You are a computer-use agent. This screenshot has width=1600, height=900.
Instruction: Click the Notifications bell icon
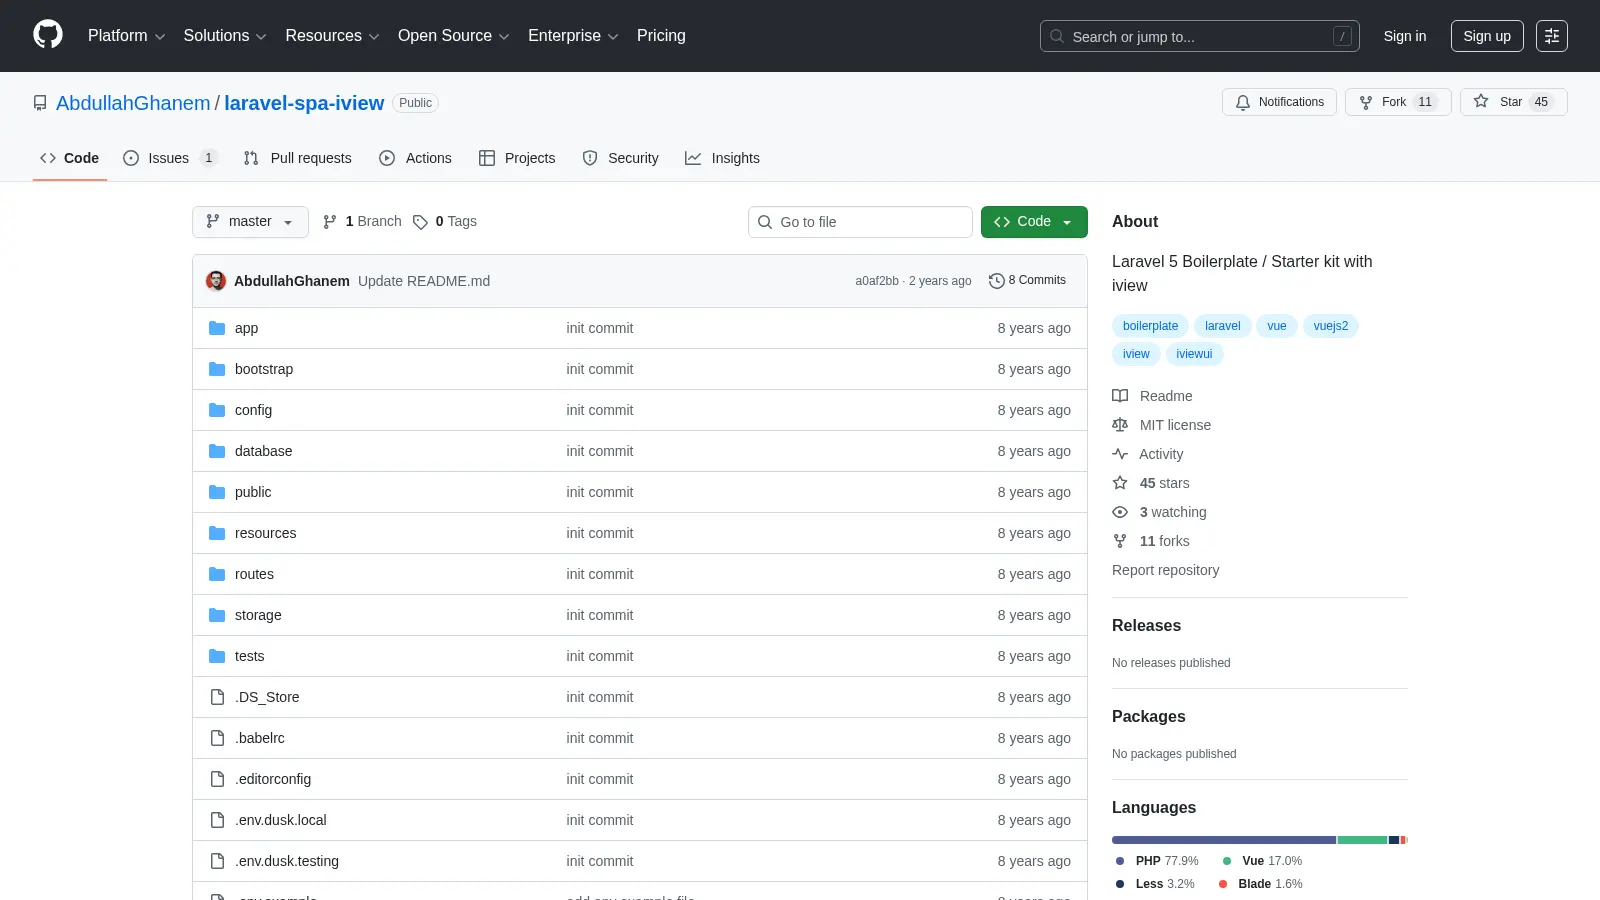1243,102
